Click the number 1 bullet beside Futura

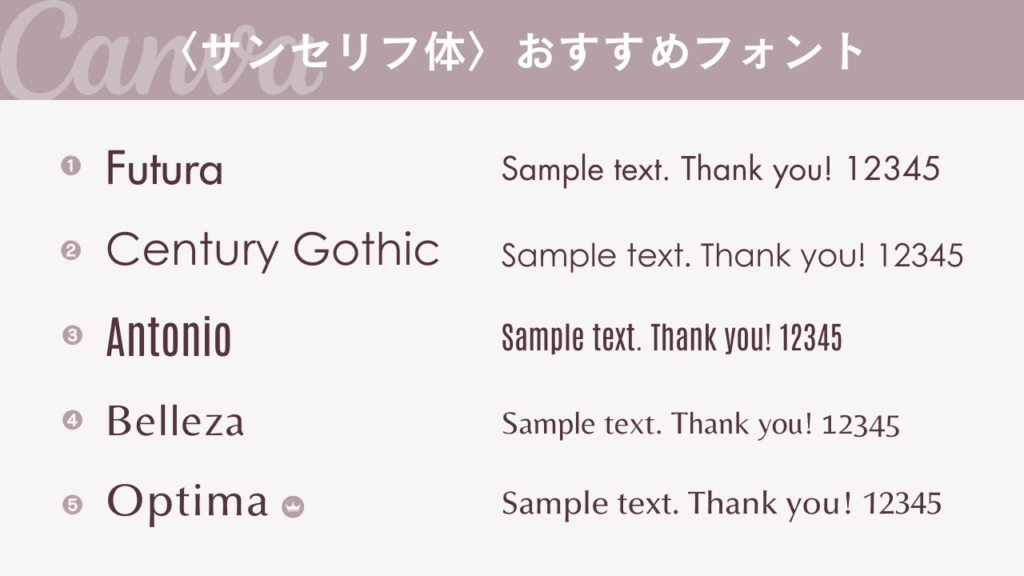point(70,166)
